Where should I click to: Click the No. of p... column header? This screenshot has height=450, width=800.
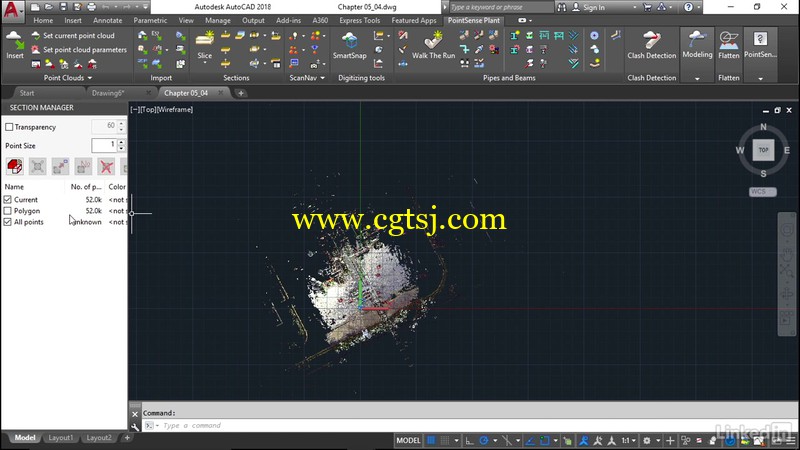86,187
